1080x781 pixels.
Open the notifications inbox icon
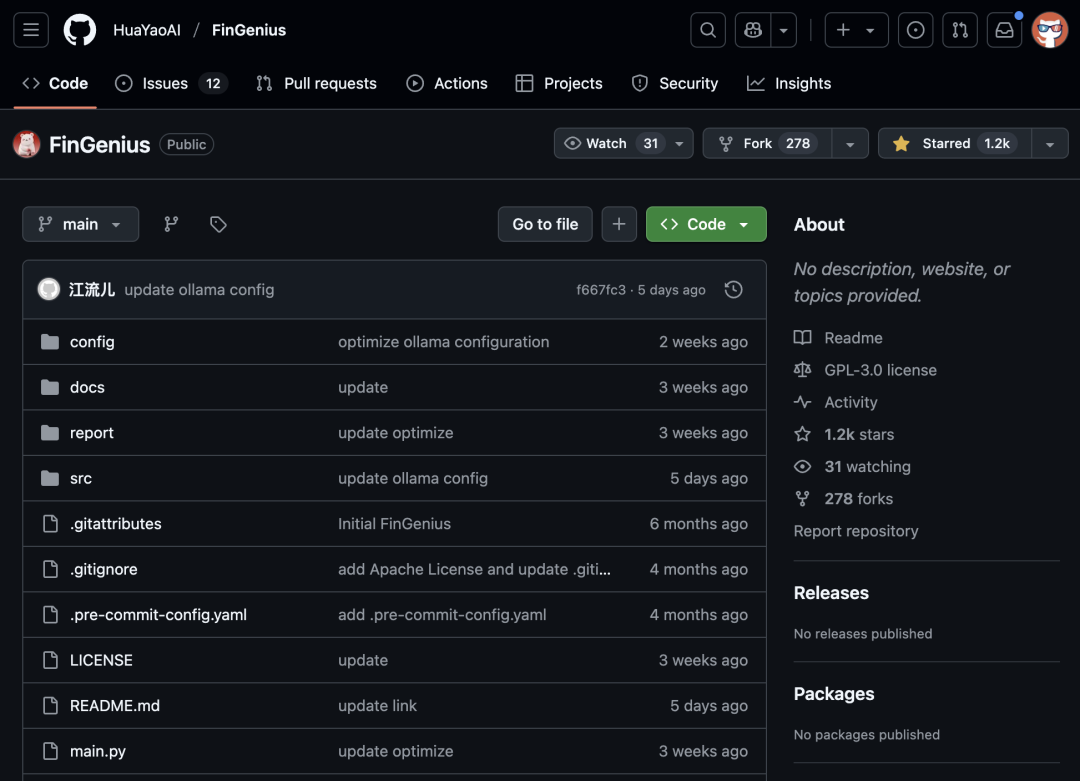pos(1004,30)
